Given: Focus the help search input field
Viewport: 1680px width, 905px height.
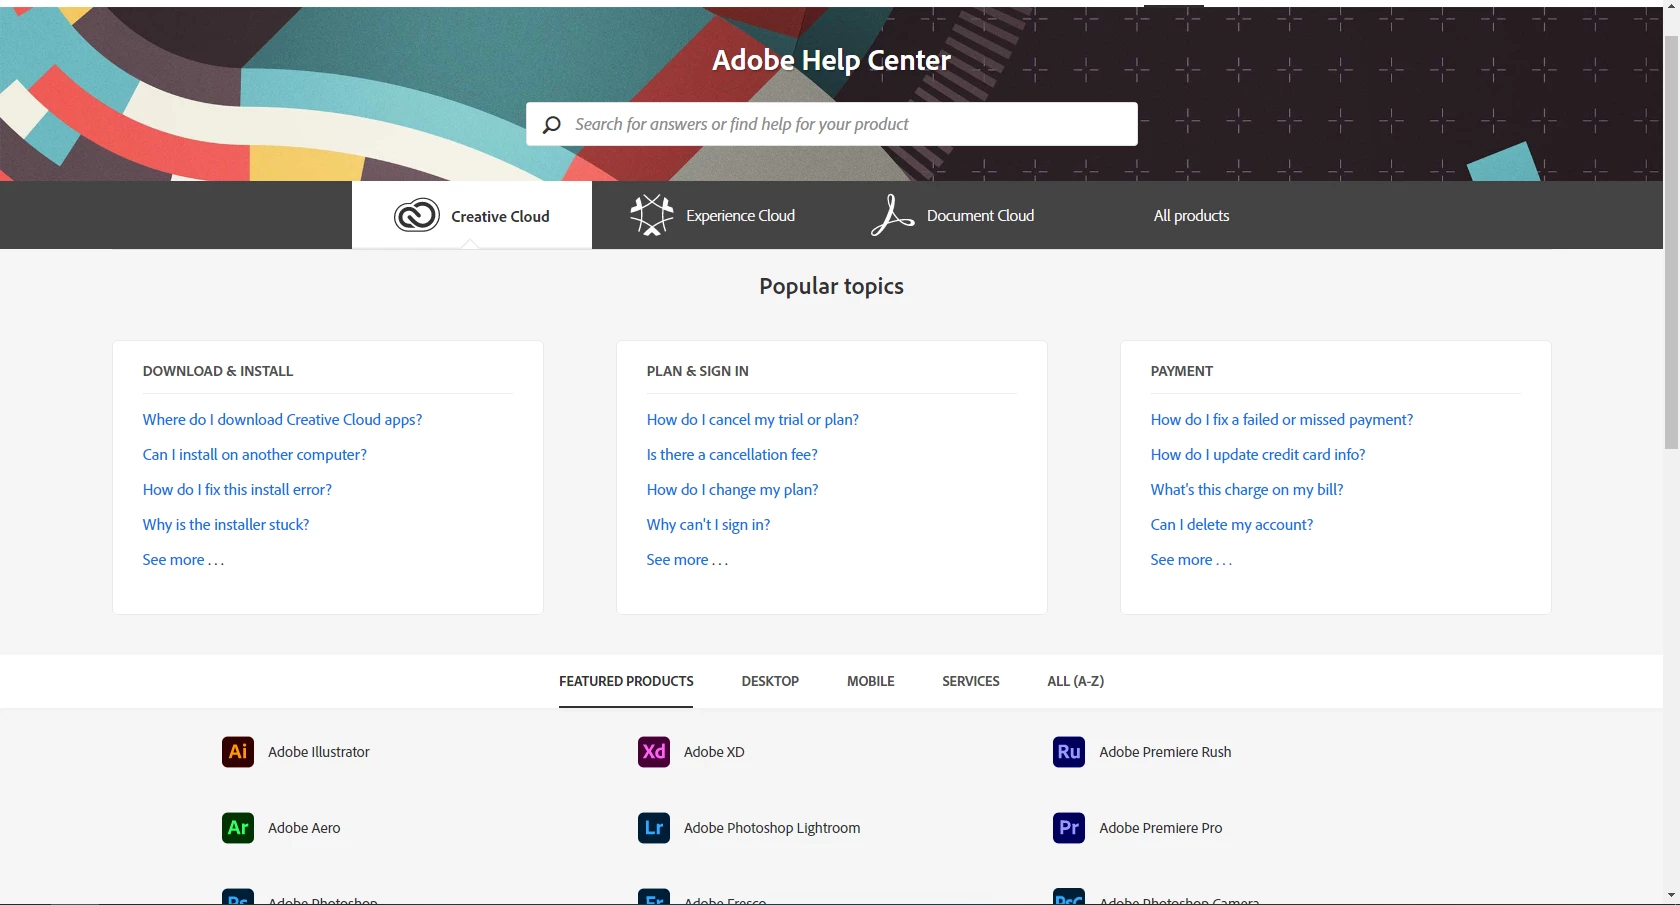Looking at the screenshot, I should coord(832,124).
